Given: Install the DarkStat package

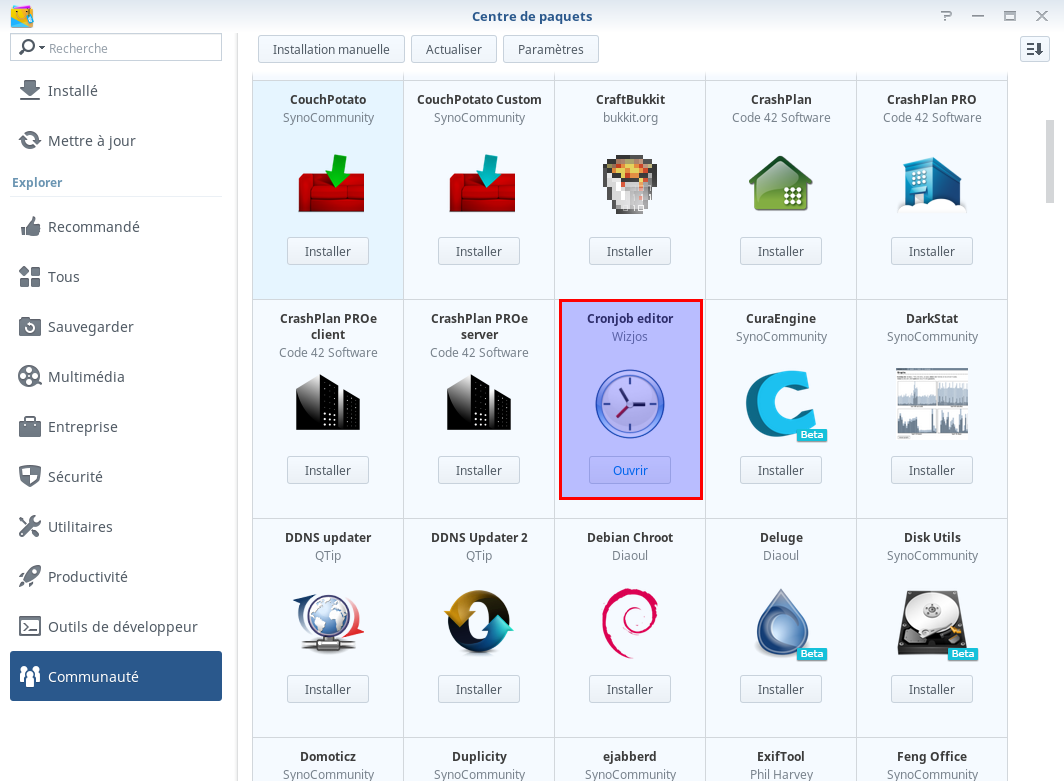Looking at the screenshot, I should tap(932, 470).
